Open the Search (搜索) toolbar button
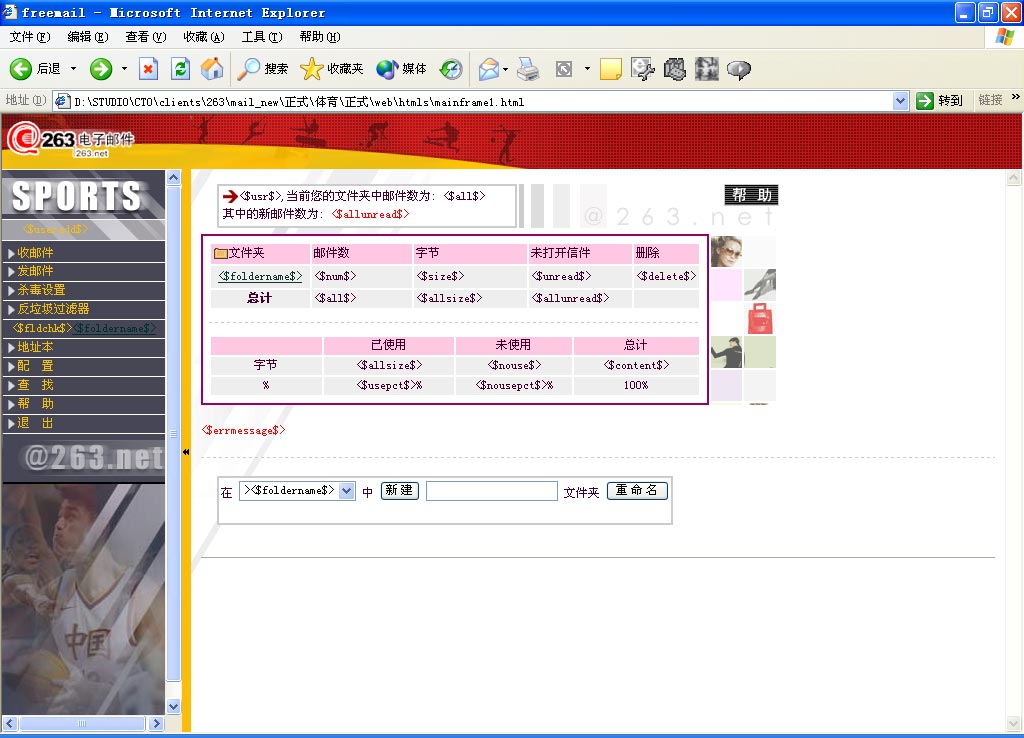Screen dimensions: 1024x738 [263, 69]
